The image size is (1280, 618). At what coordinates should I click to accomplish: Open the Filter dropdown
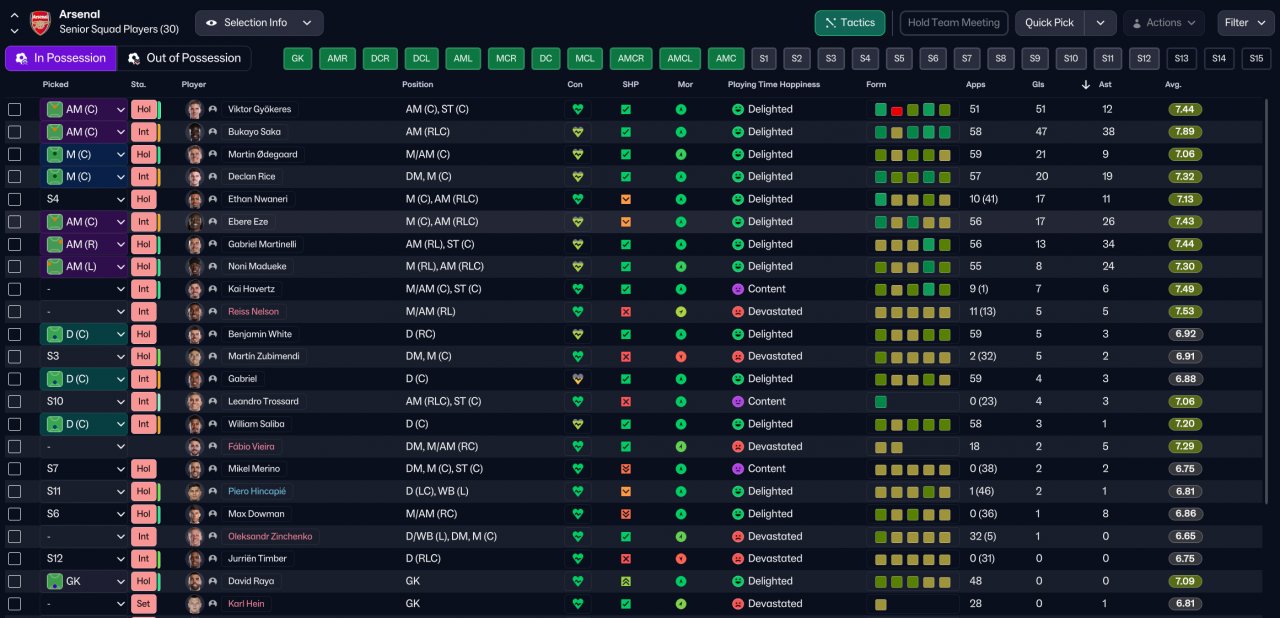pos(1245,22)
